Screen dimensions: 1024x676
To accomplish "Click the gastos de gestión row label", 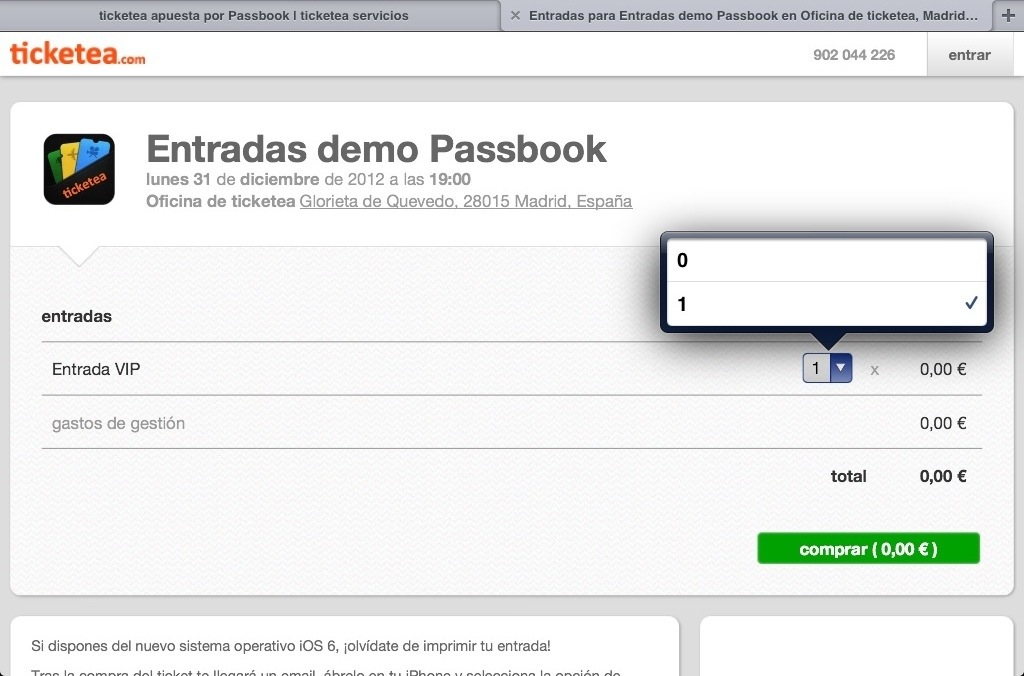I will click(x=118, y=423).
